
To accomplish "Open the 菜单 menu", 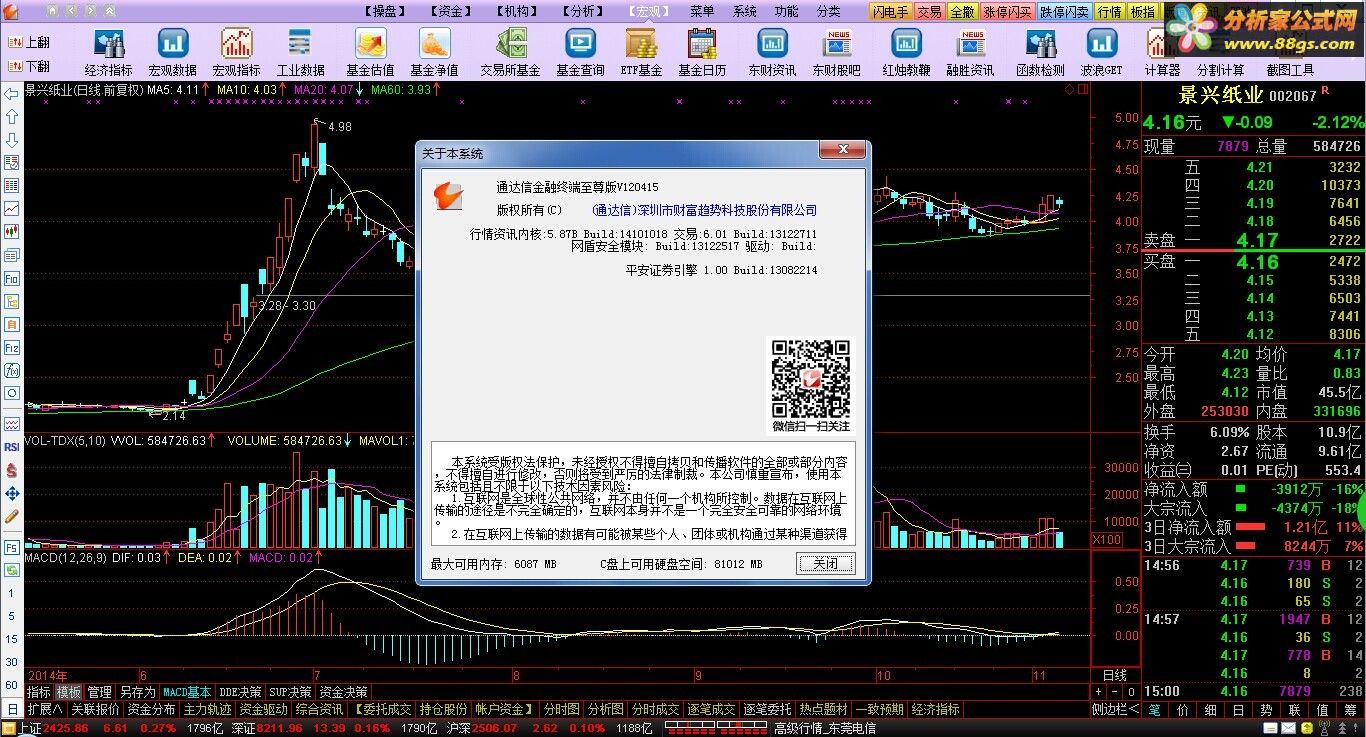I will pos(702,11).
